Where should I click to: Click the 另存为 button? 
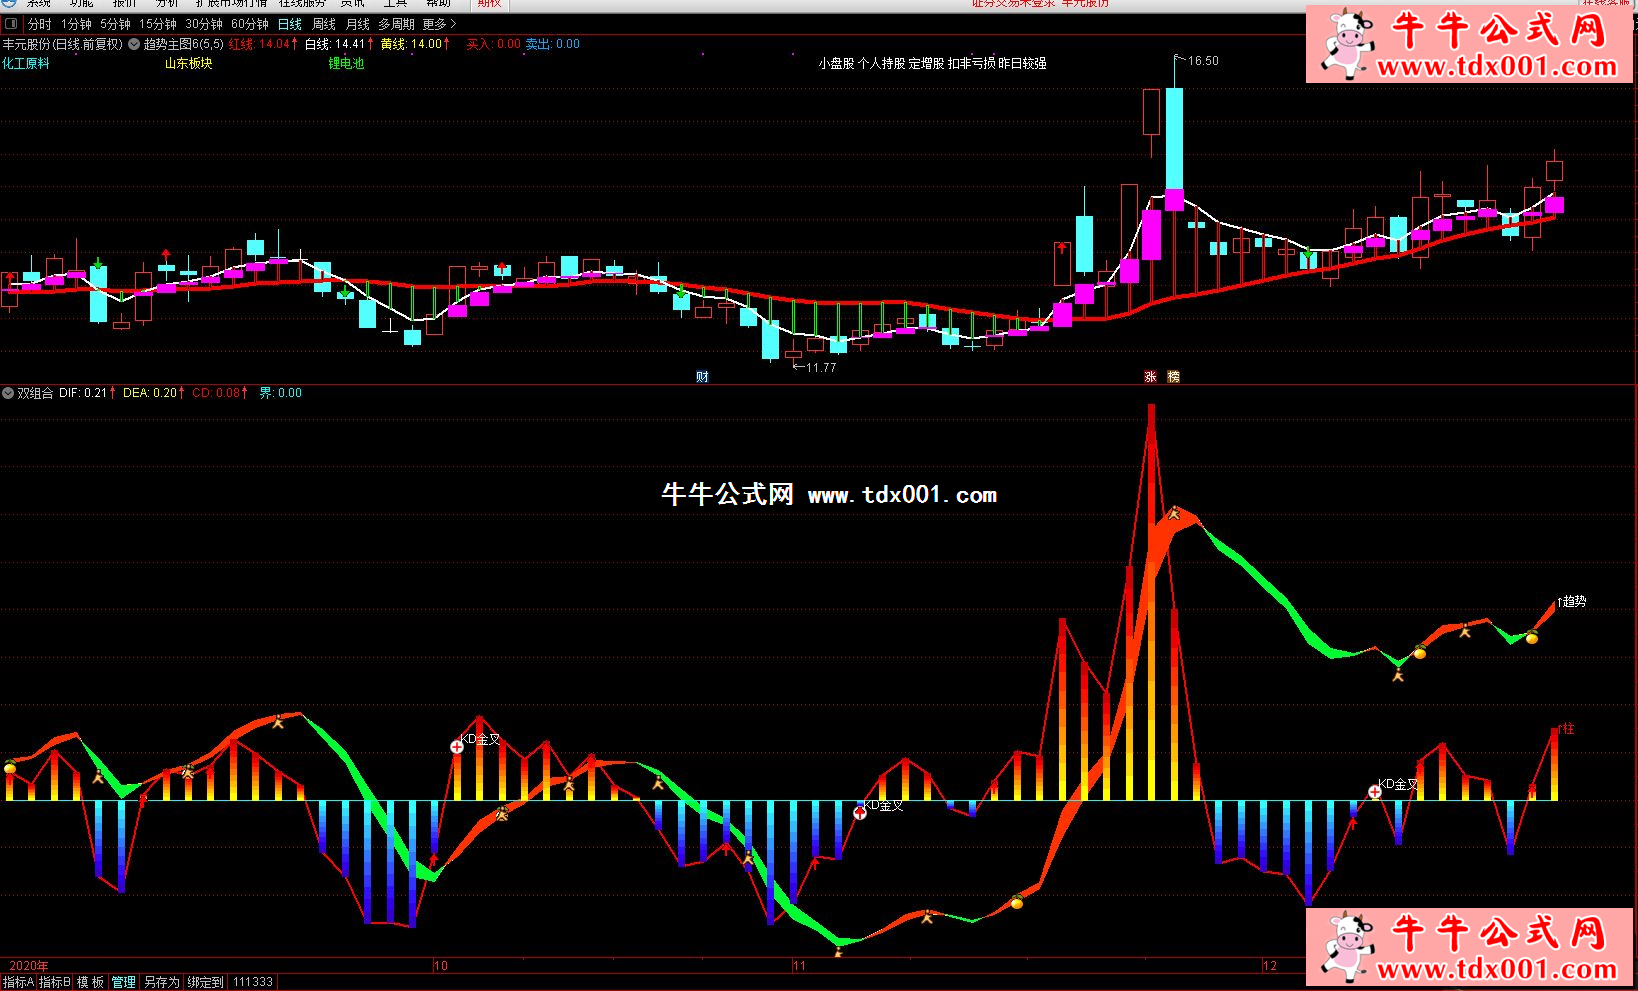point(161,982)
